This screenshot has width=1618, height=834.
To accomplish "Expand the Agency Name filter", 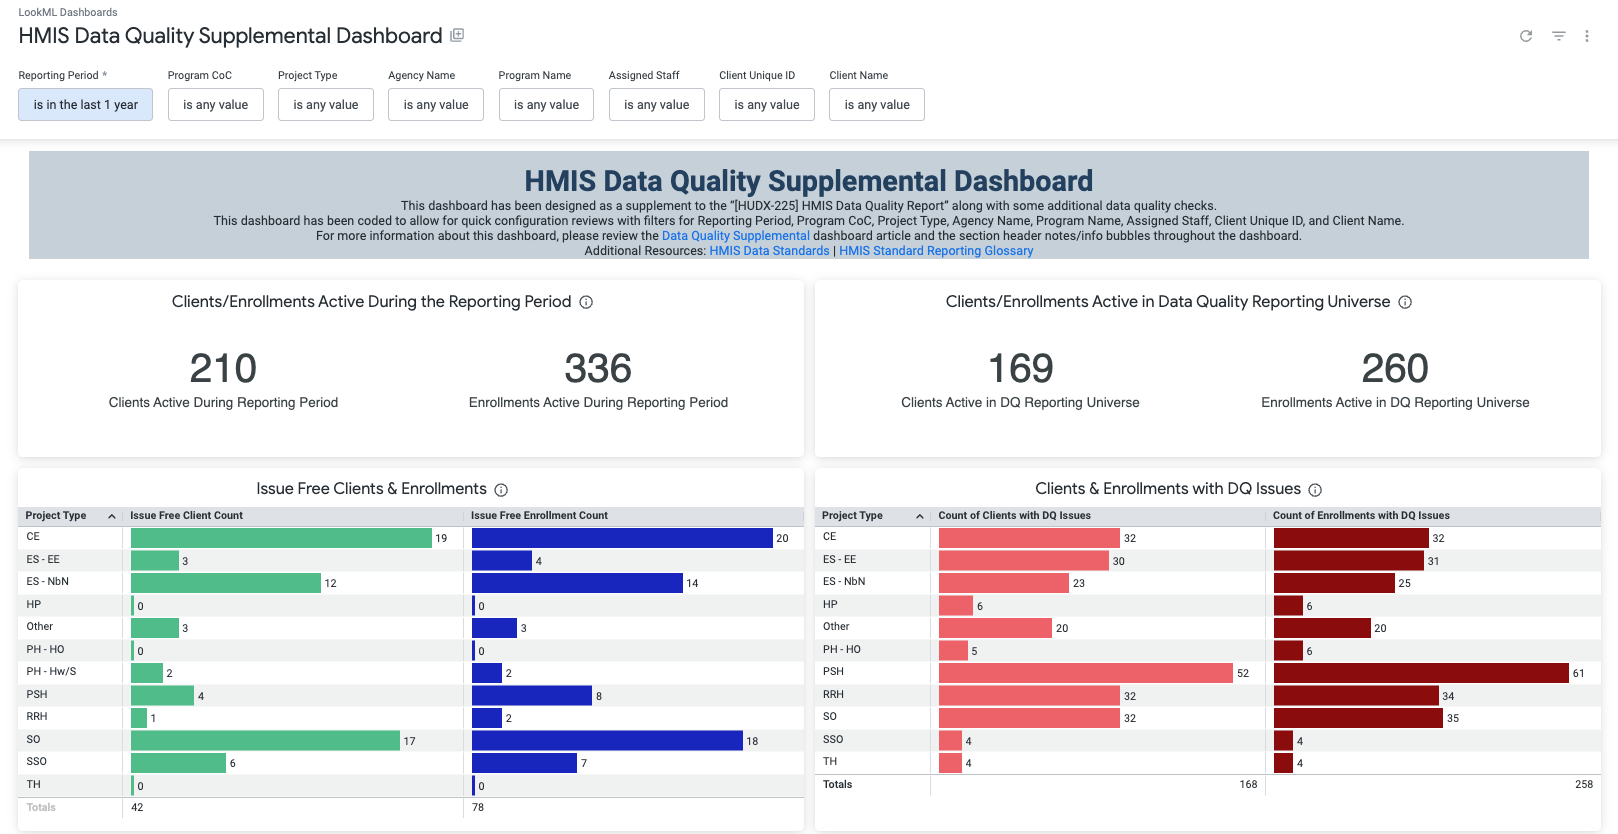I will coord(436,105).
